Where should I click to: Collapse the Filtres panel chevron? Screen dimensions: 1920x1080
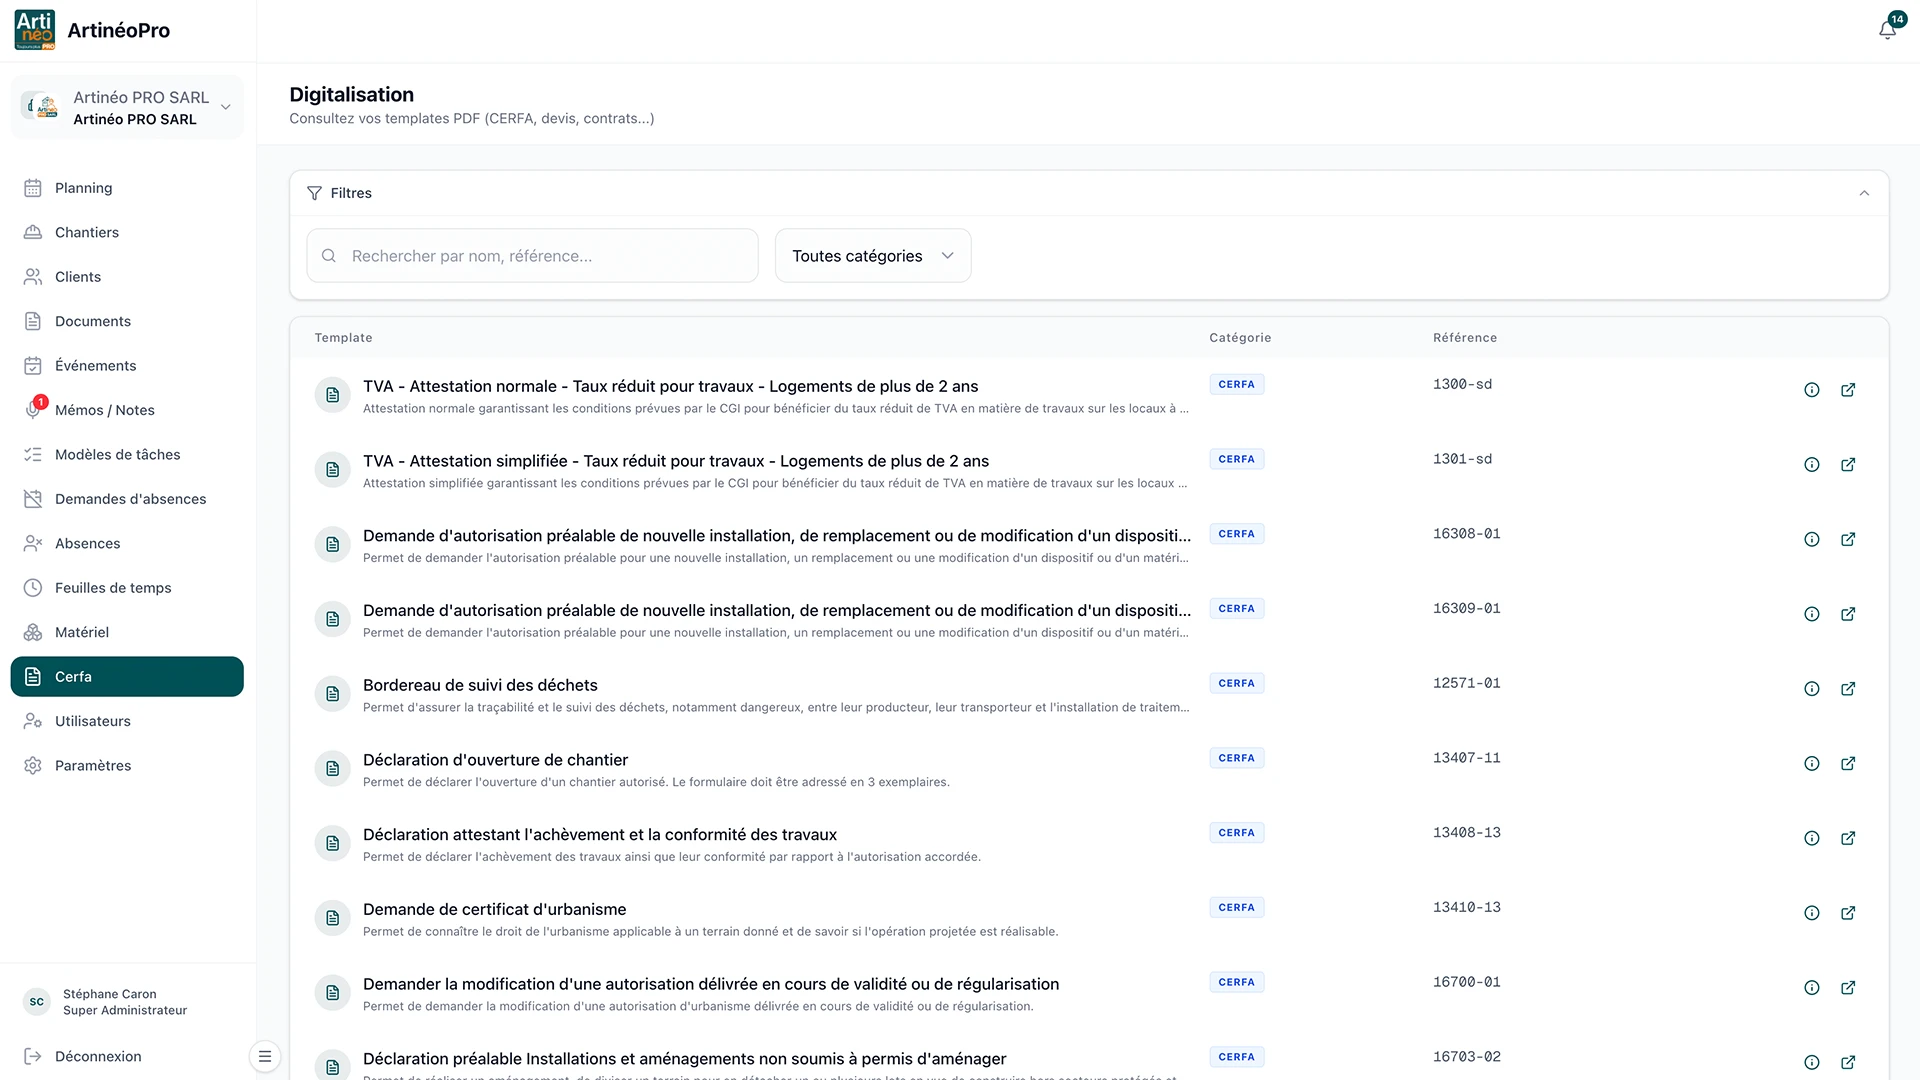[x=1864, y=194]
